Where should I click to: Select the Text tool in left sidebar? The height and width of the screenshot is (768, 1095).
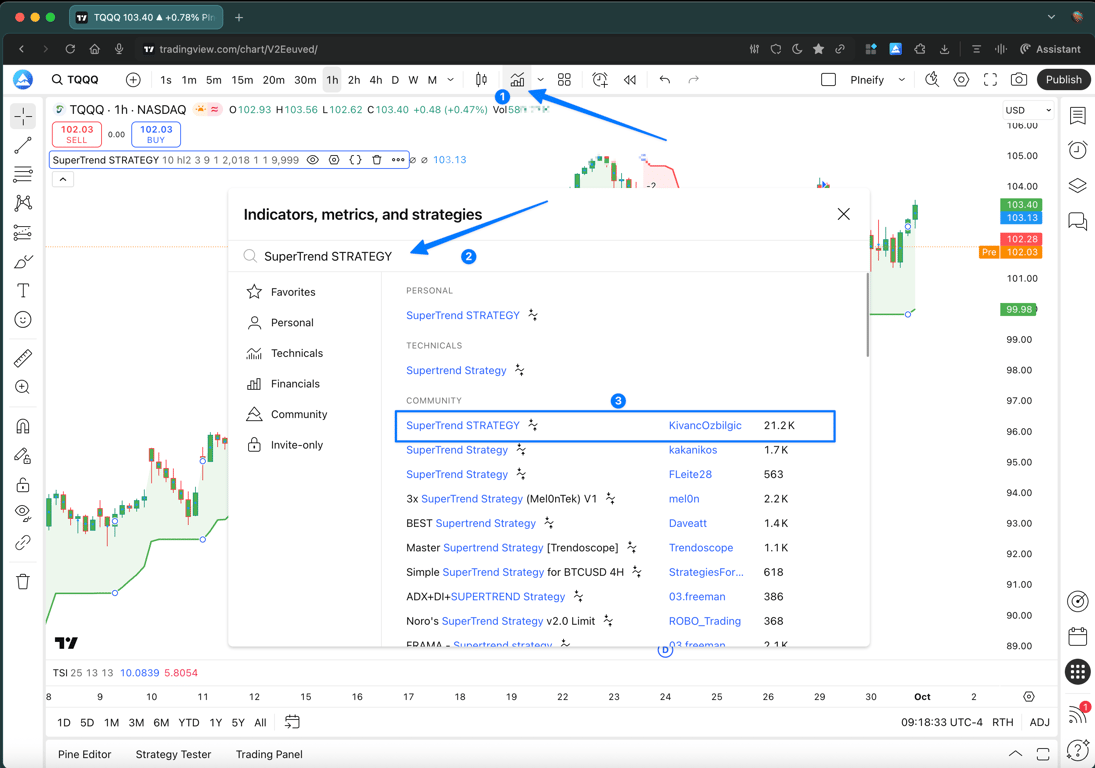[x=23, y=291]
